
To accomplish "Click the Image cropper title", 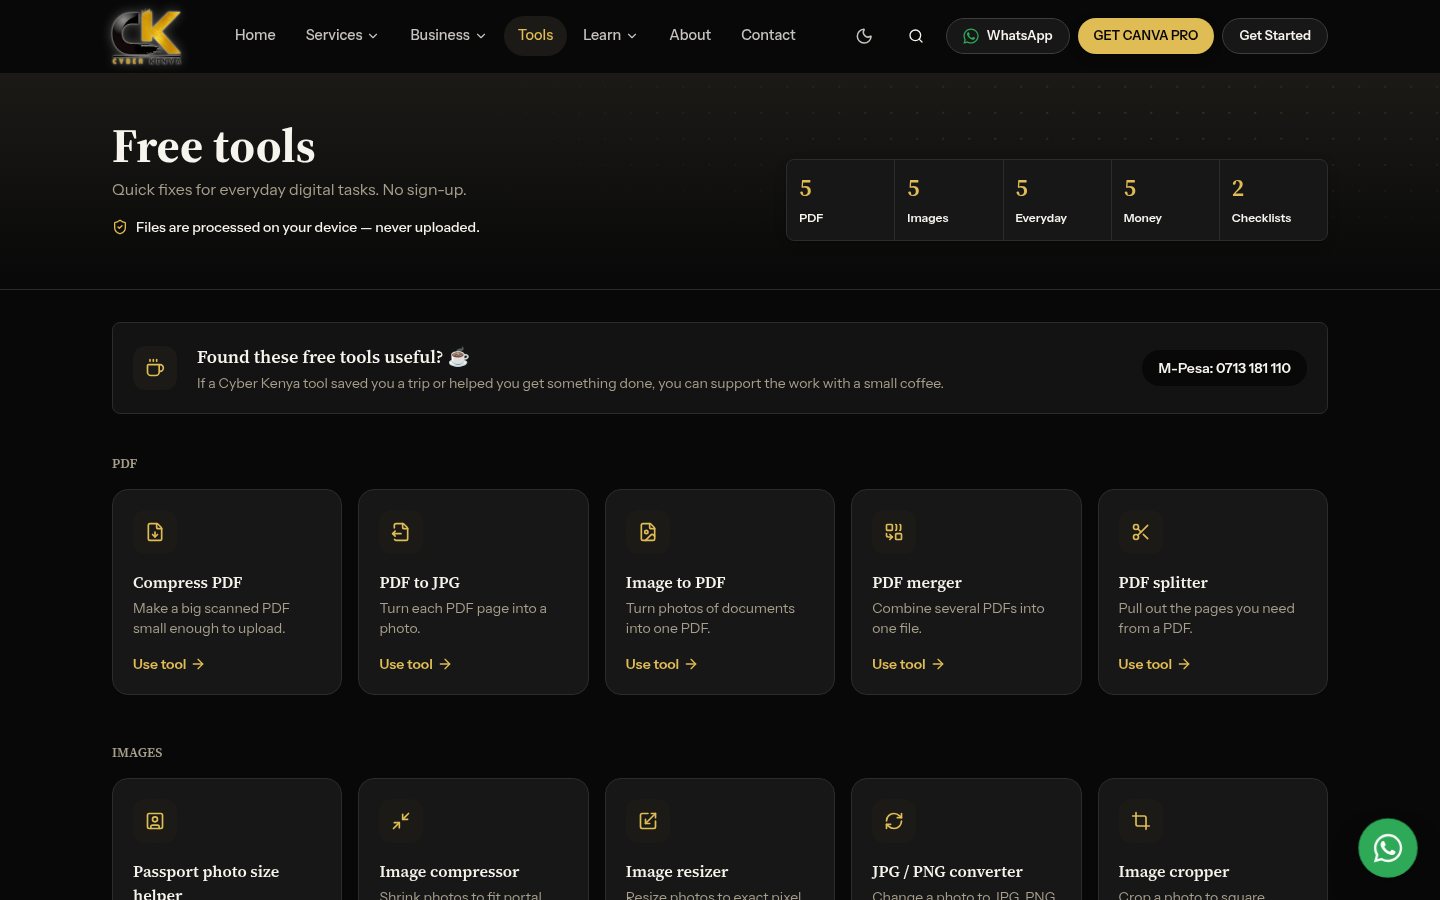I will point(1174,871).
